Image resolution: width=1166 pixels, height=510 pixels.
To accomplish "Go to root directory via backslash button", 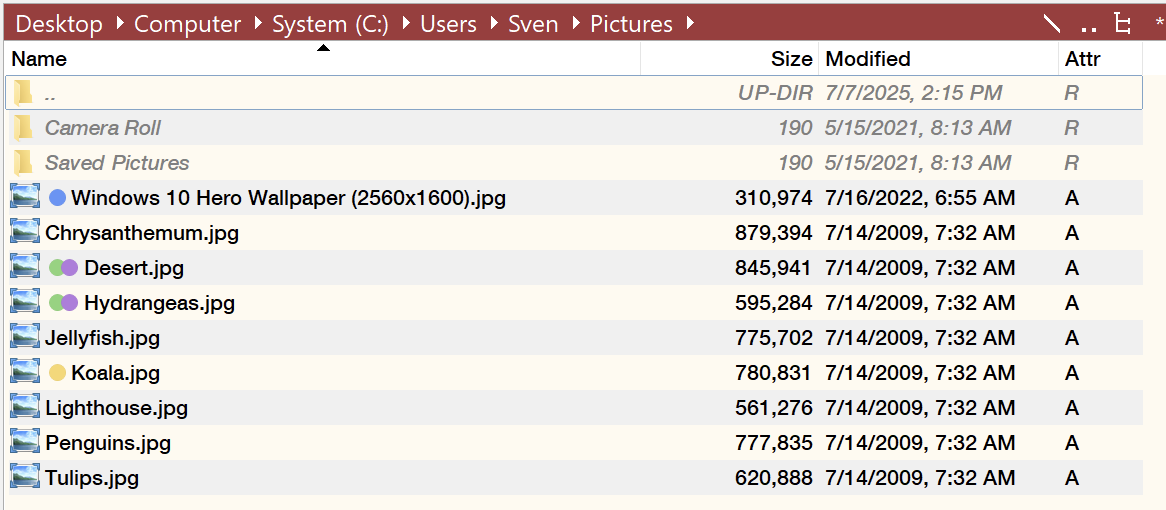I will (1051, 24).
